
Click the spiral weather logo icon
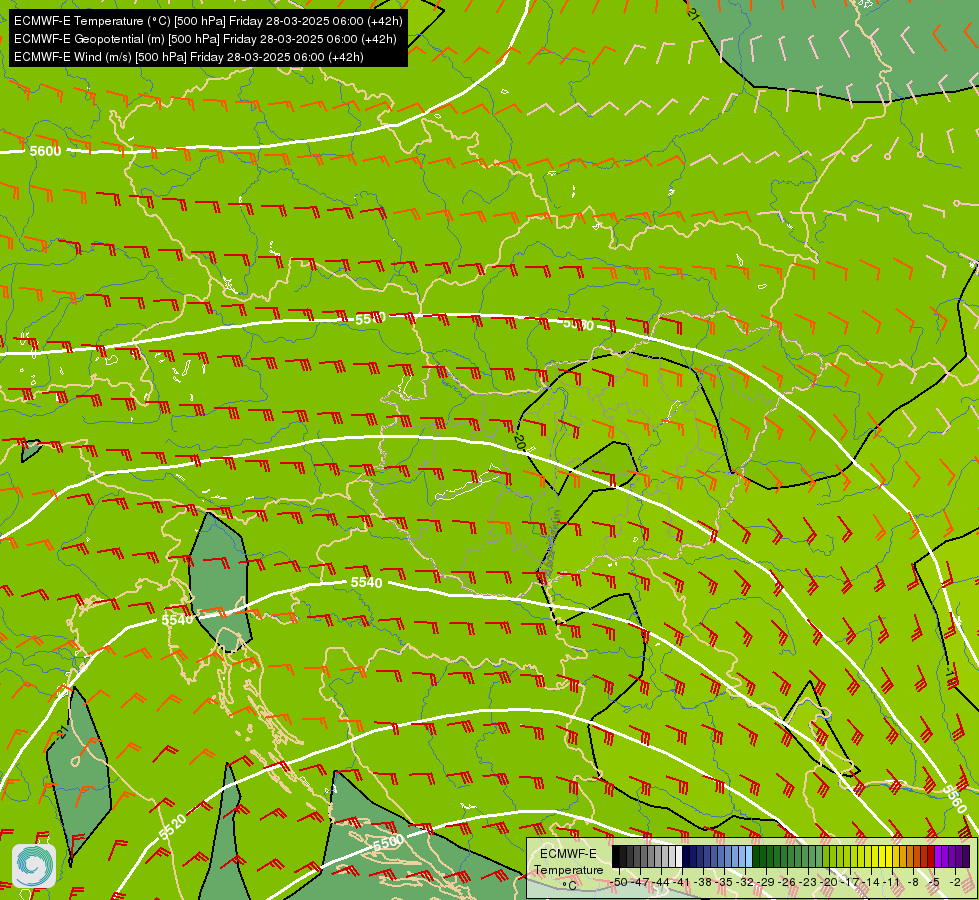coord(34,866)
